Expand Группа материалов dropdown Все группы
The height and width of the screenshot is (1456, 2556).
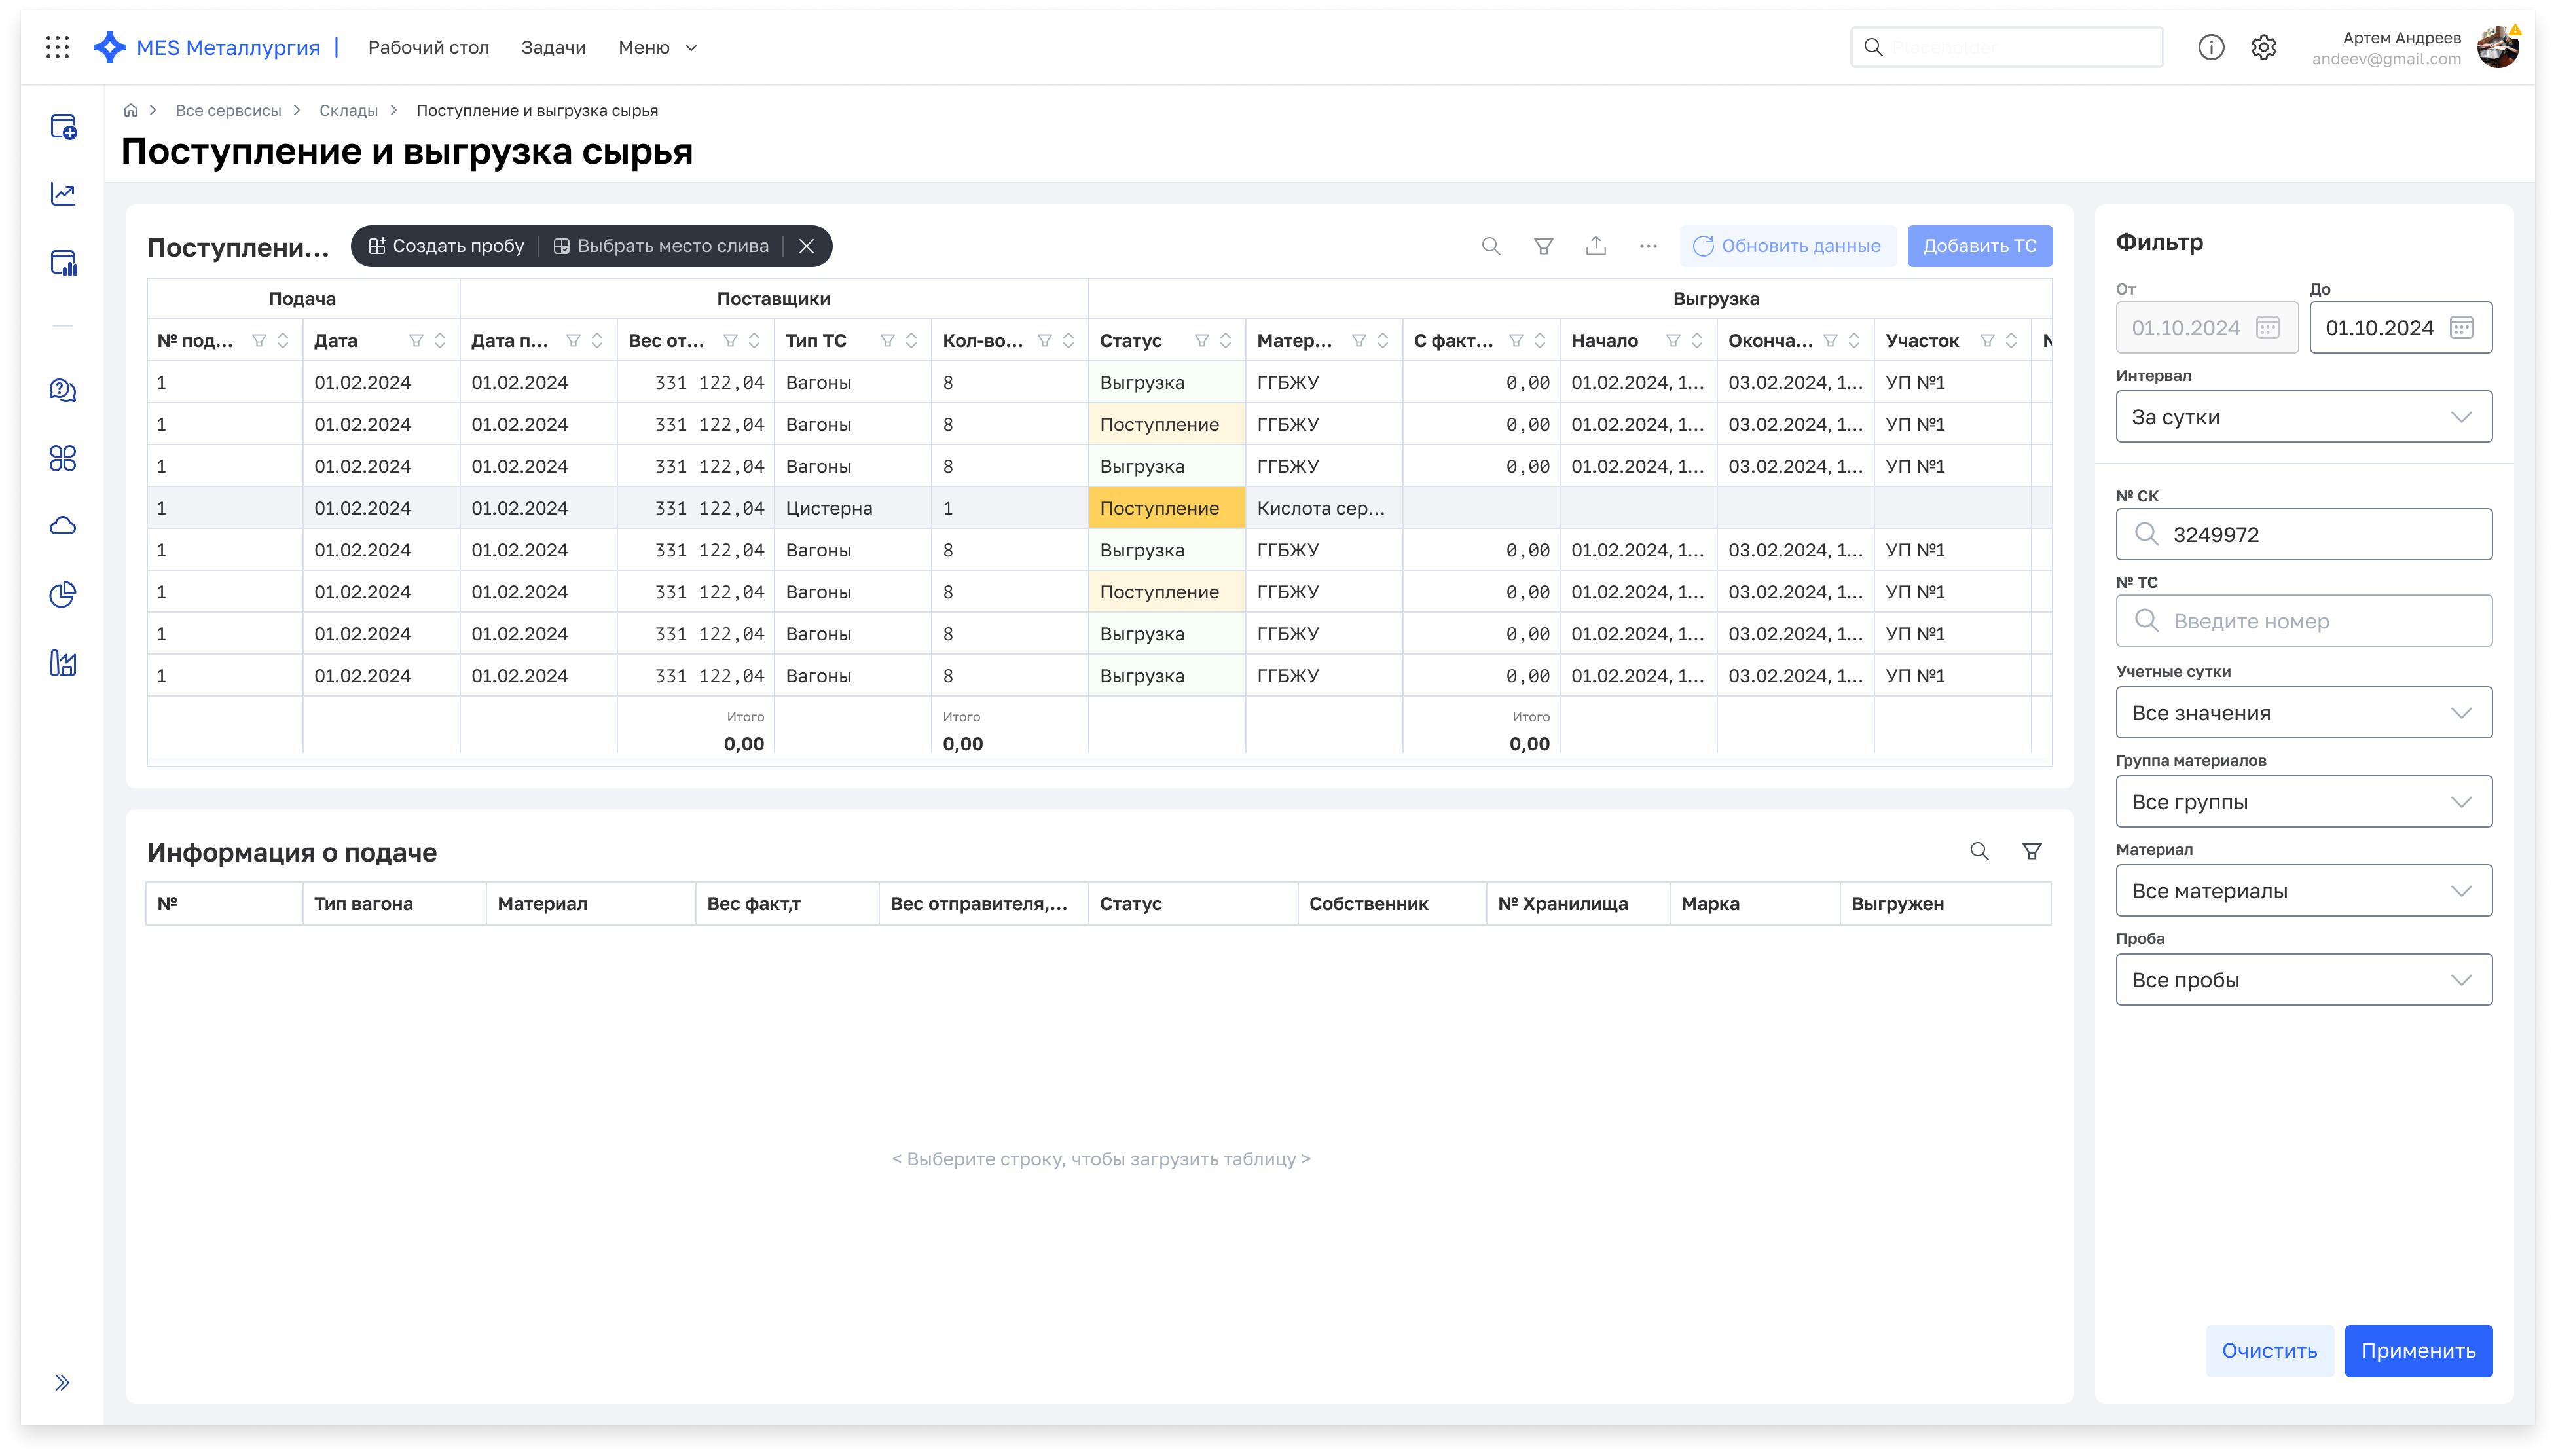(2303, 802)
